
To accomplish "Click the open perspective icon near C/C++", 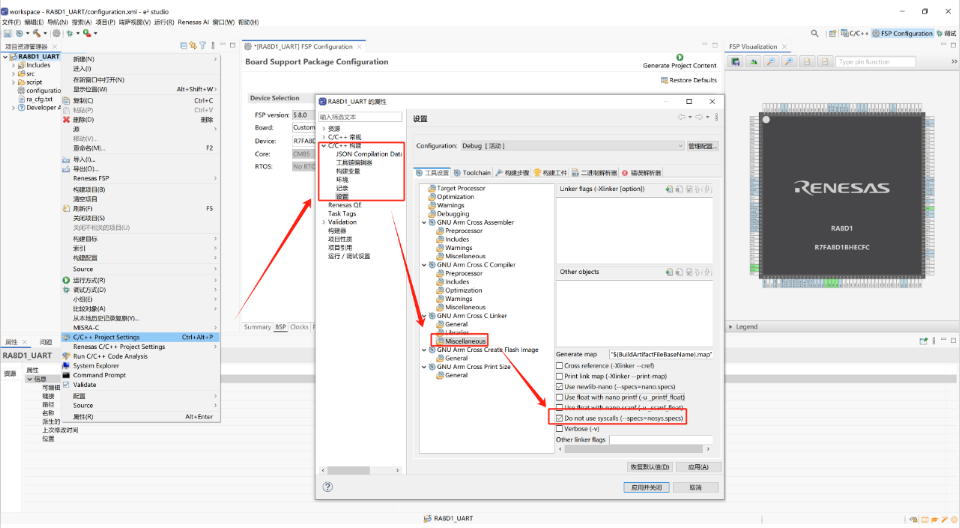I will (833, 33).
